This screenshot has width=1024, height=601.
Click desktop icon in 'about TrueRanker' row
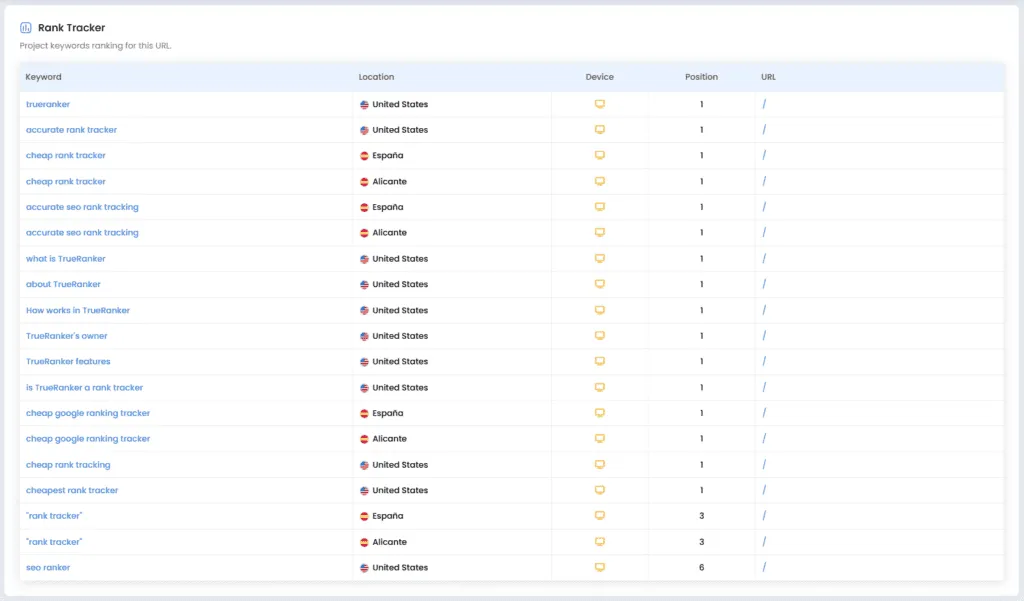[x=600, y=284]
